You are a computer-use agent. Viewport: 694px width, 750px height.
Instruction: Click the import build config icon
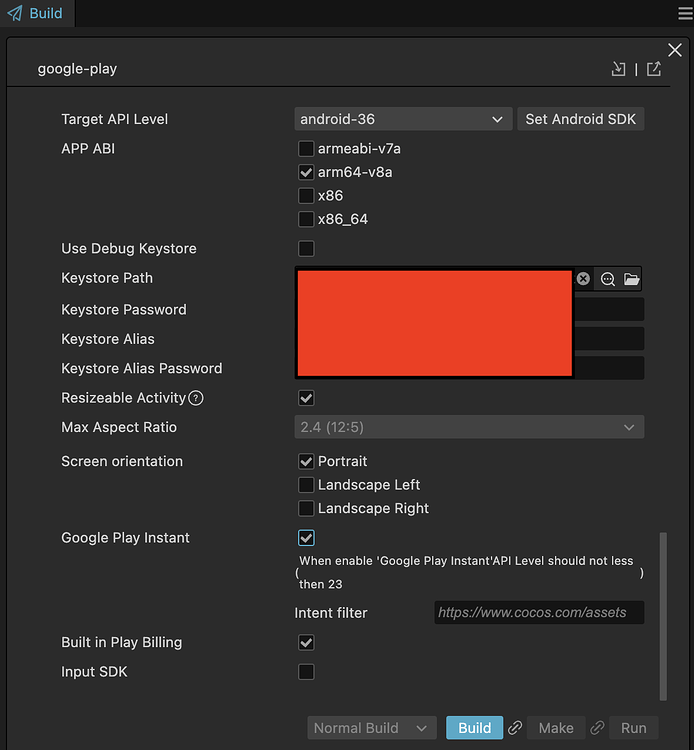pos(618,69)
